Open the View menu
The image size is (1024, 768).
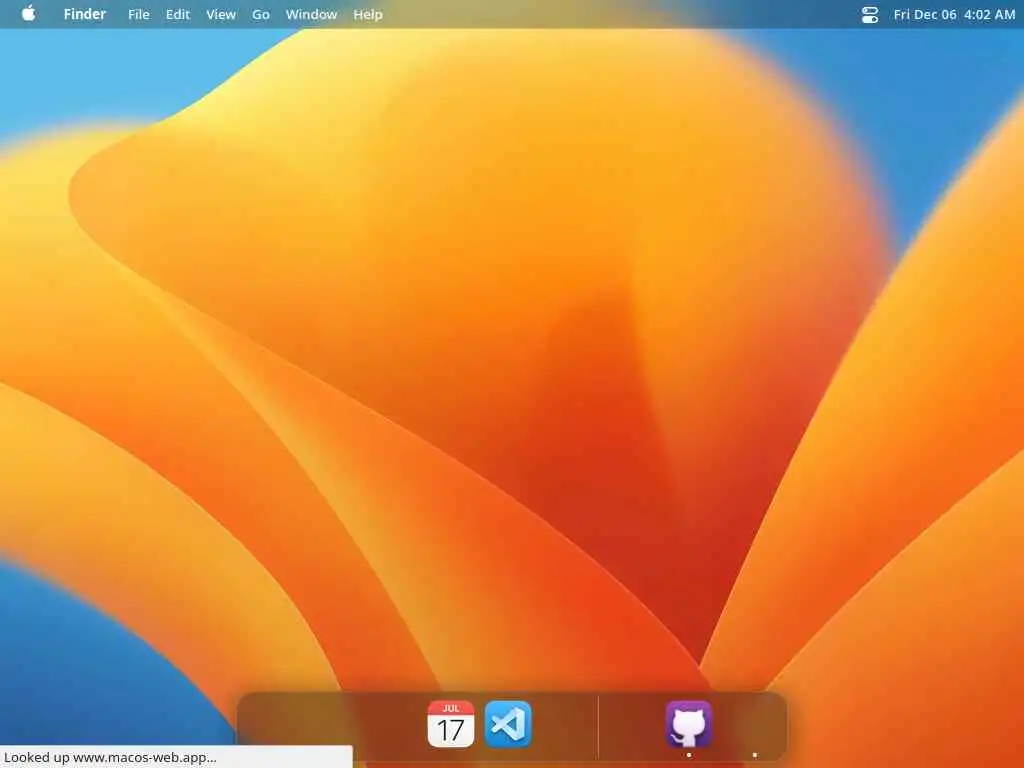pyautogui.click(x=221, y=14)
